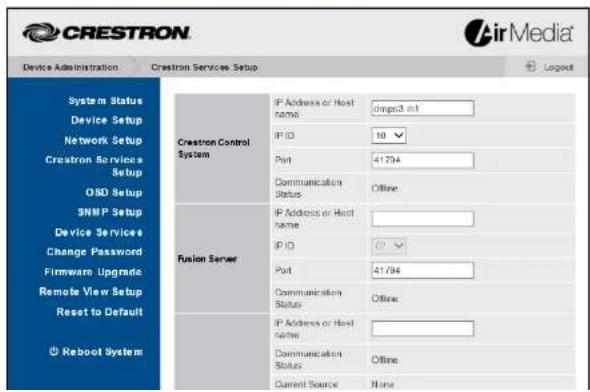Open Firmware Upgrade in the sidebar
590x392 pixels.
point(93,272)
